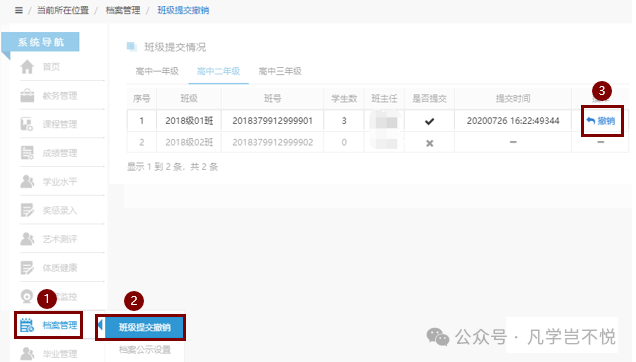Click the home icon beside 首页
This screenshot has height=362, width=636.
pos(27,67)
